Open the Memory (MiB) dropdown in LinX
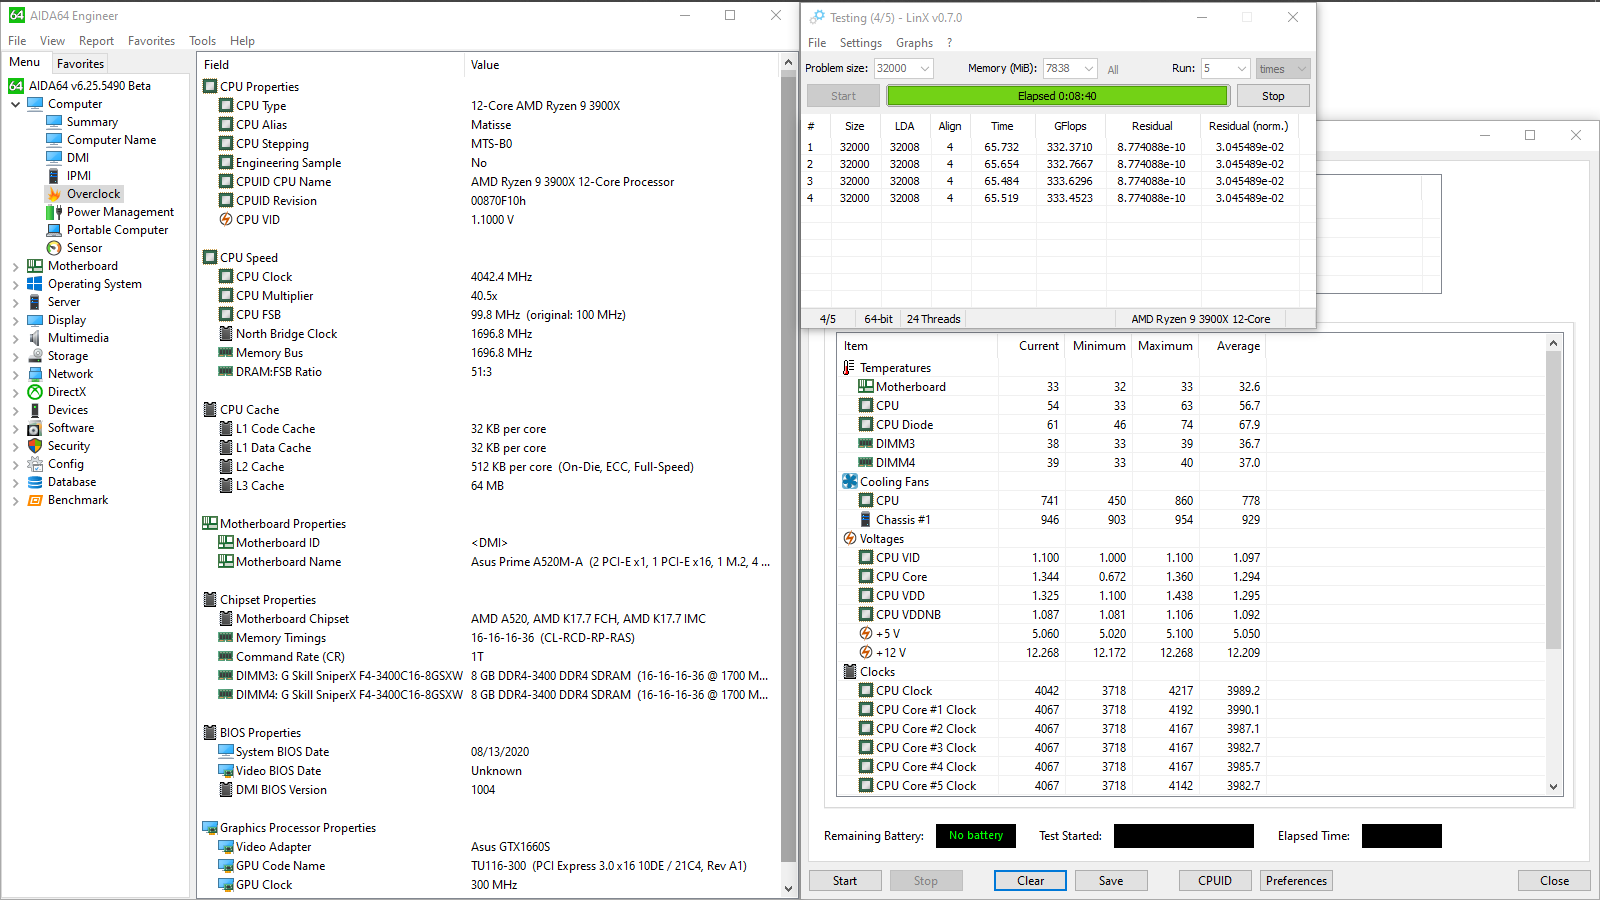Viewport: 1600px width, 900px height. point(1089,69)
